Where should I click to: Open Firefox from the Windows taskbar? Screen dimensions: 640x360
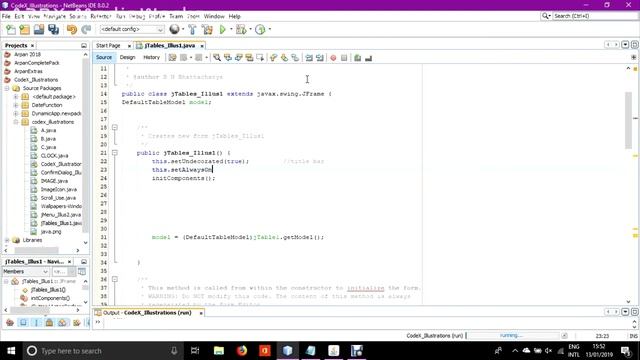point(242,351)
